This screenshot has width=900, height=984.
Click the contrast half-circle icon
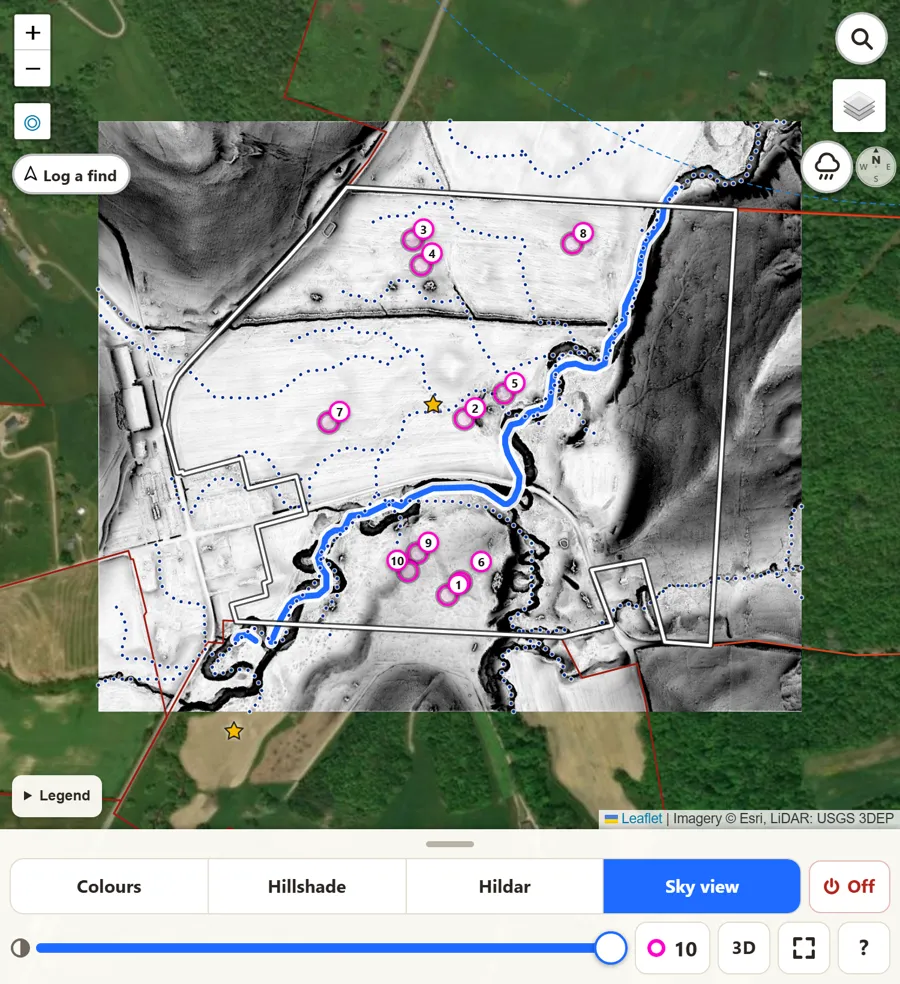point(20,948)
